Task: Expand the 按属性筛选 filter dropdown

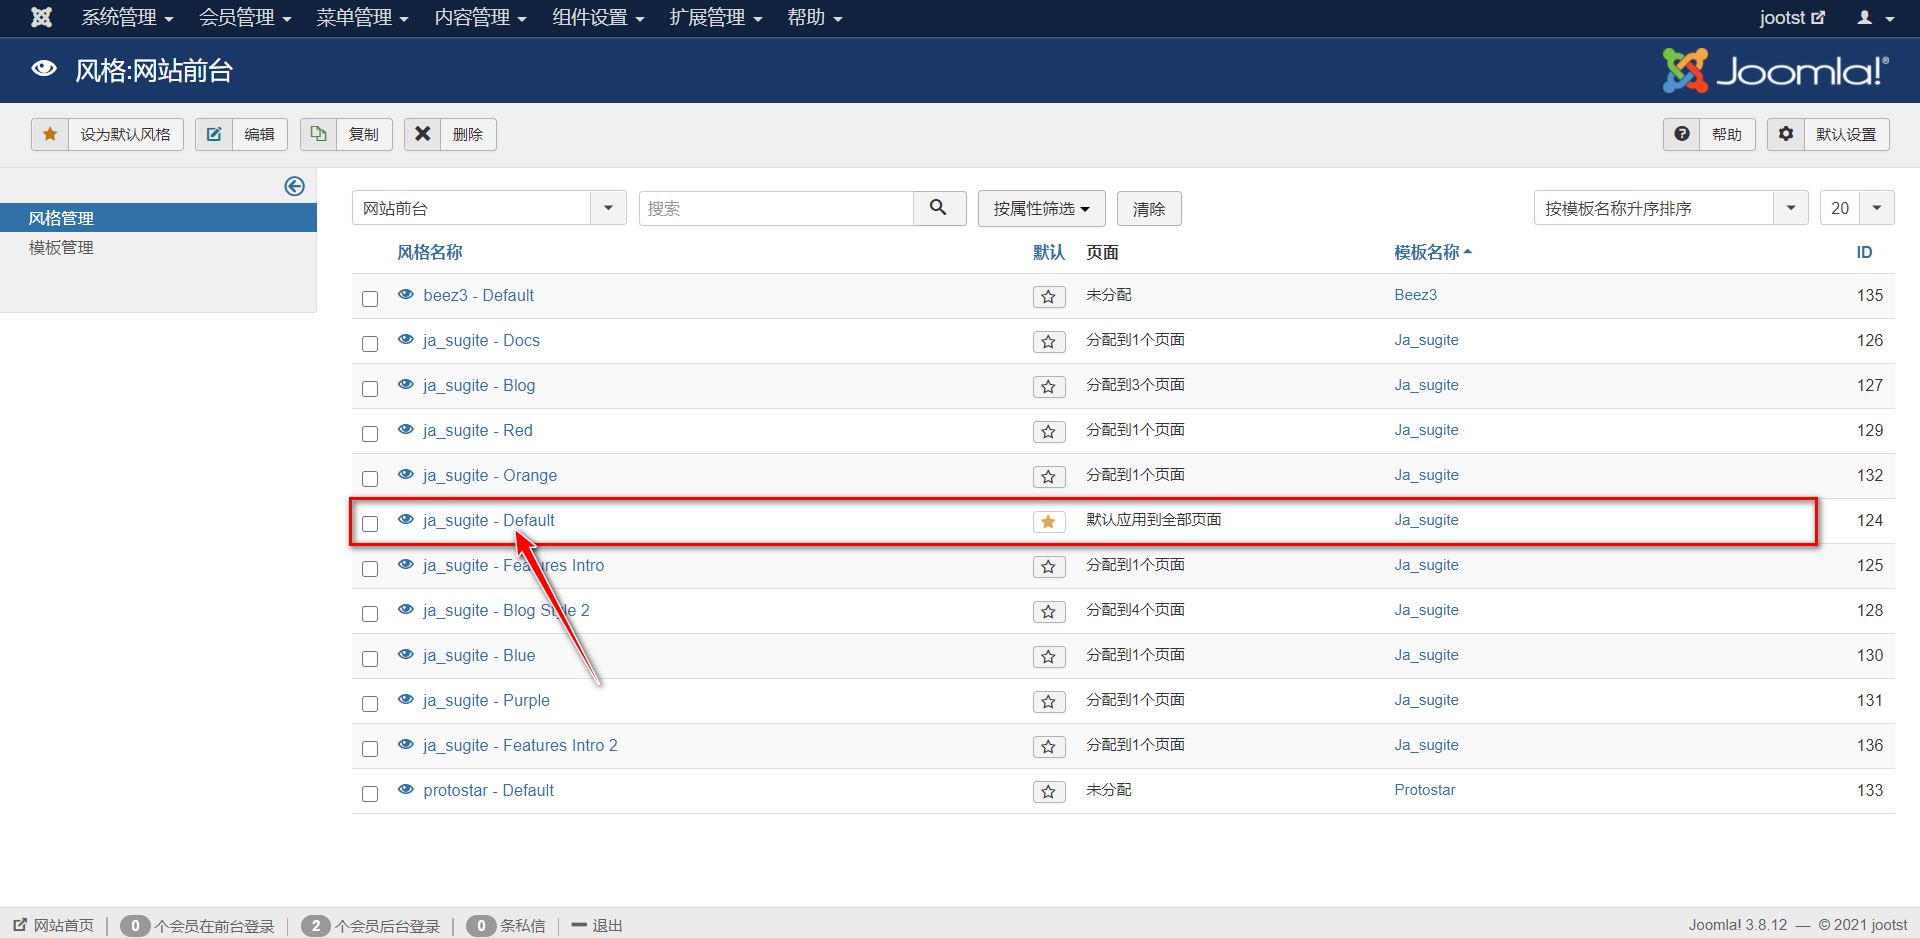Action: pyautogui.click(x=1040, y=208)
